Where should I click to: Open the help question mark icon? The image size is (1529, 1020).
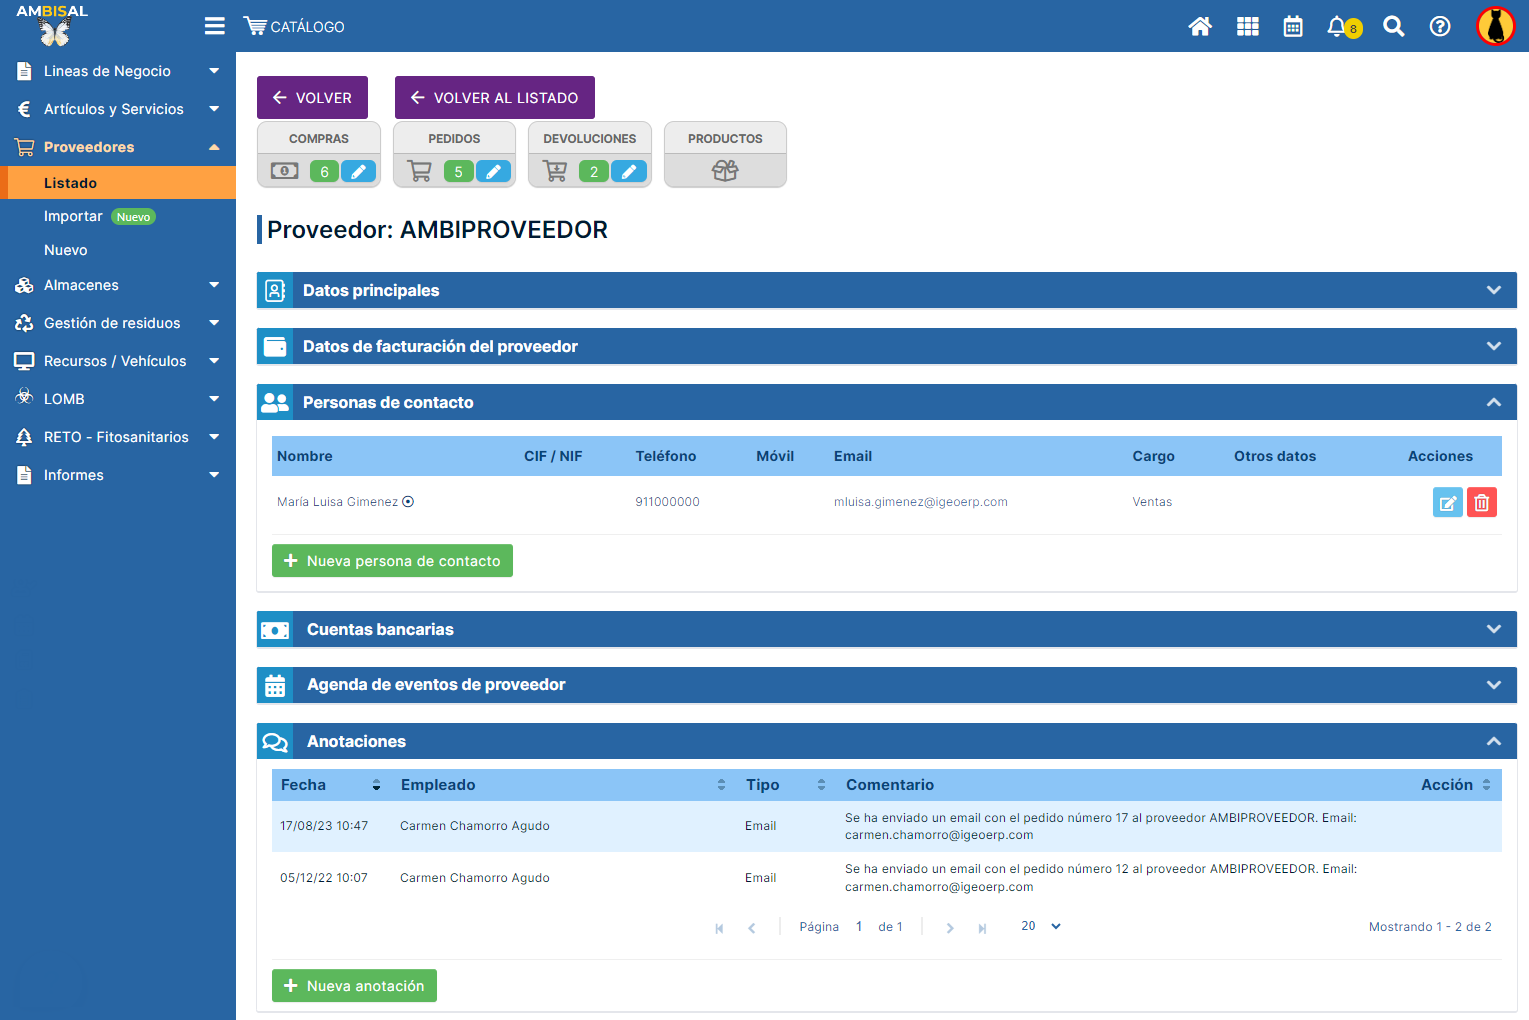click(1440, 27)
